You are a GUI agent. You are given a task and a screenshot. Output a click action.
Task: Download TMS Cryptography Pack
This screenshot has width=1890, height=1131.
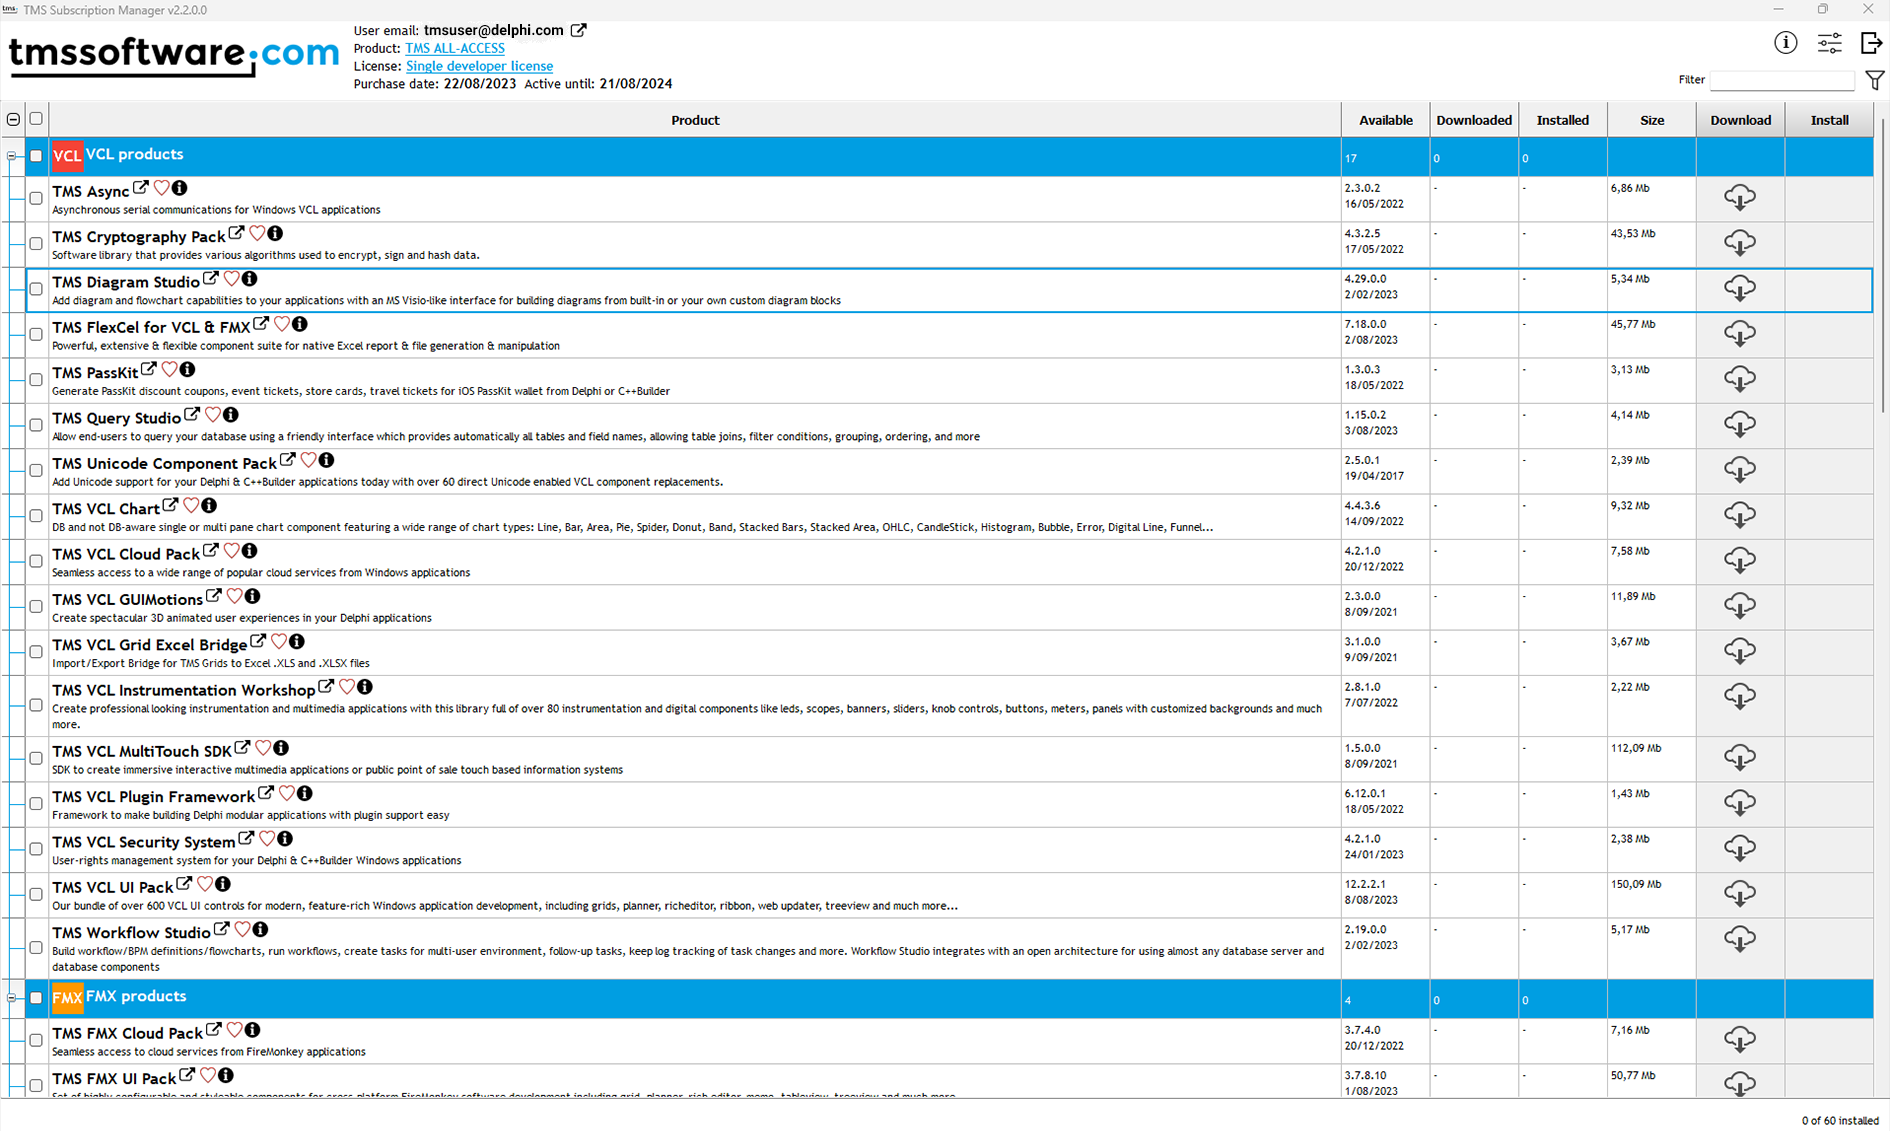(1740, 243)
